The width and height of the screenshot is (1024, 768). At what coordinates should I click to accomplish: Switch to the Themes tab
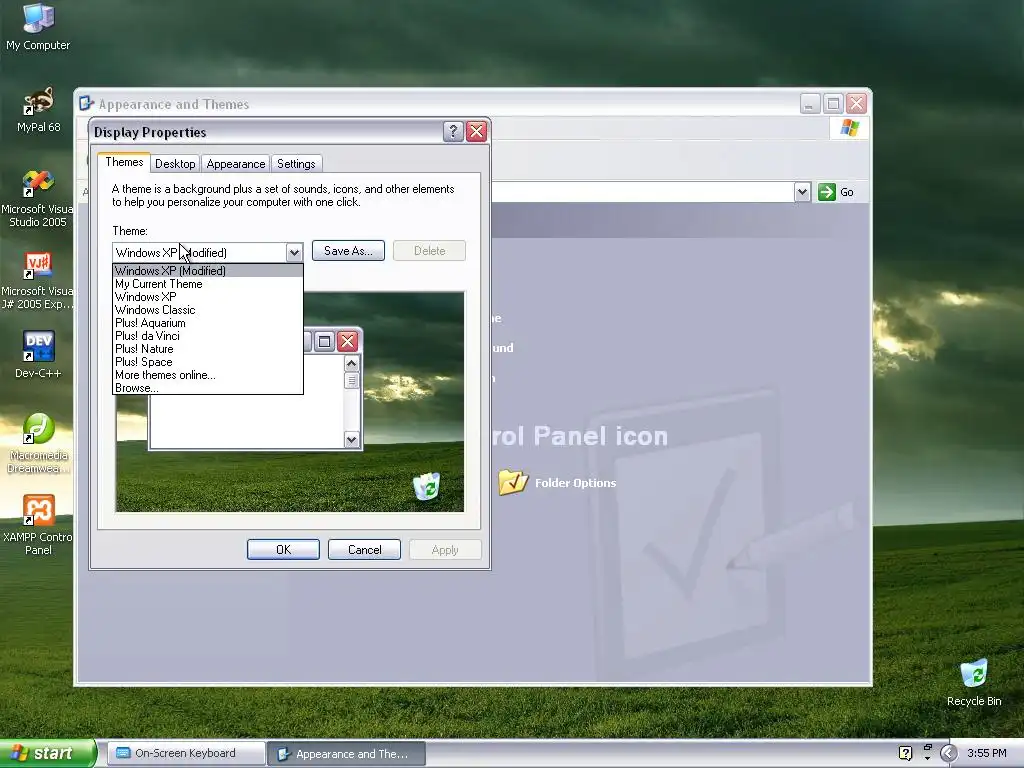pos(124,162)
